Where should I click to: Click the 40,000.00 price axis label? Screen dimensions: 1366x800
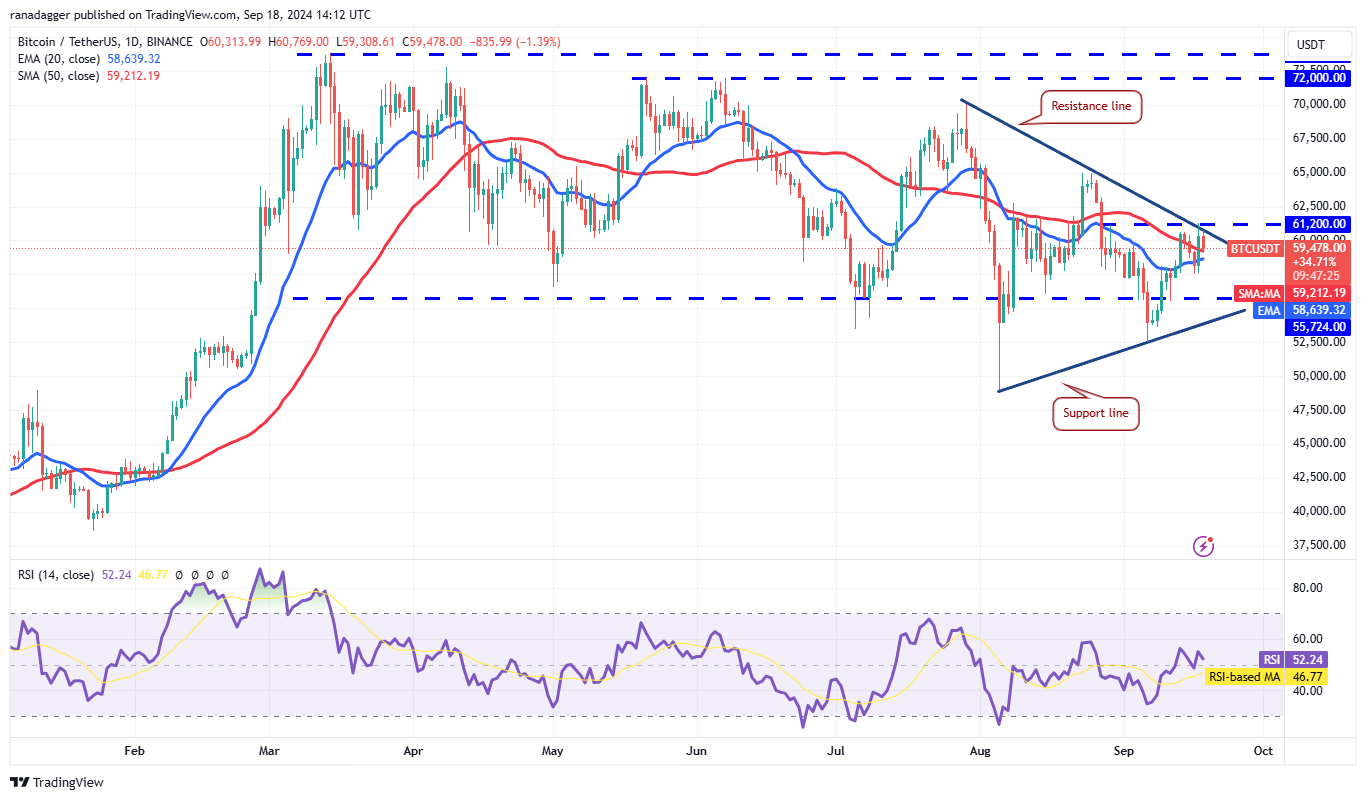[x=1319, y=511]
